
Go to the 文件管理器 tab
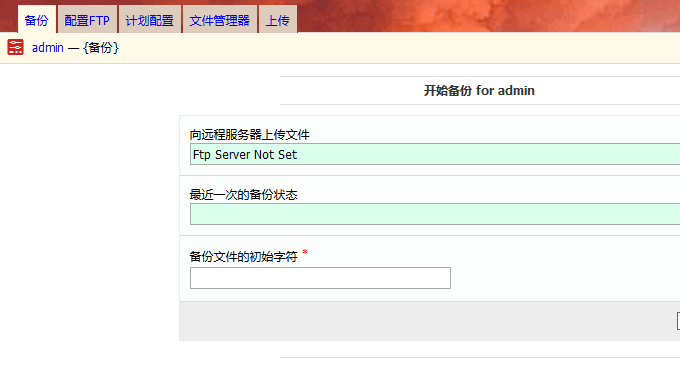tap(220, 20)
